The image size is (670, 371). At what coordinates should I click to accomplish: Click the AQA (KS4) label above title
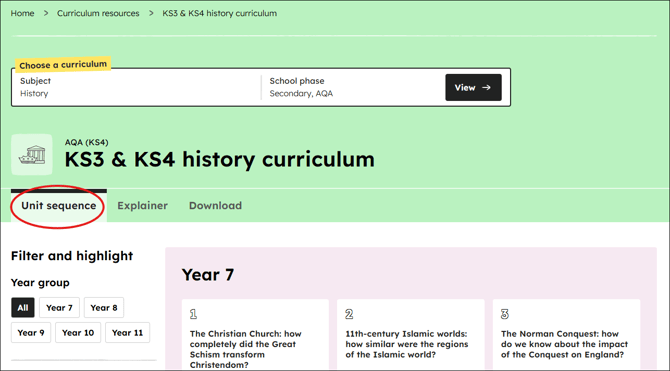pyautogui.click(x=86, y=142)
